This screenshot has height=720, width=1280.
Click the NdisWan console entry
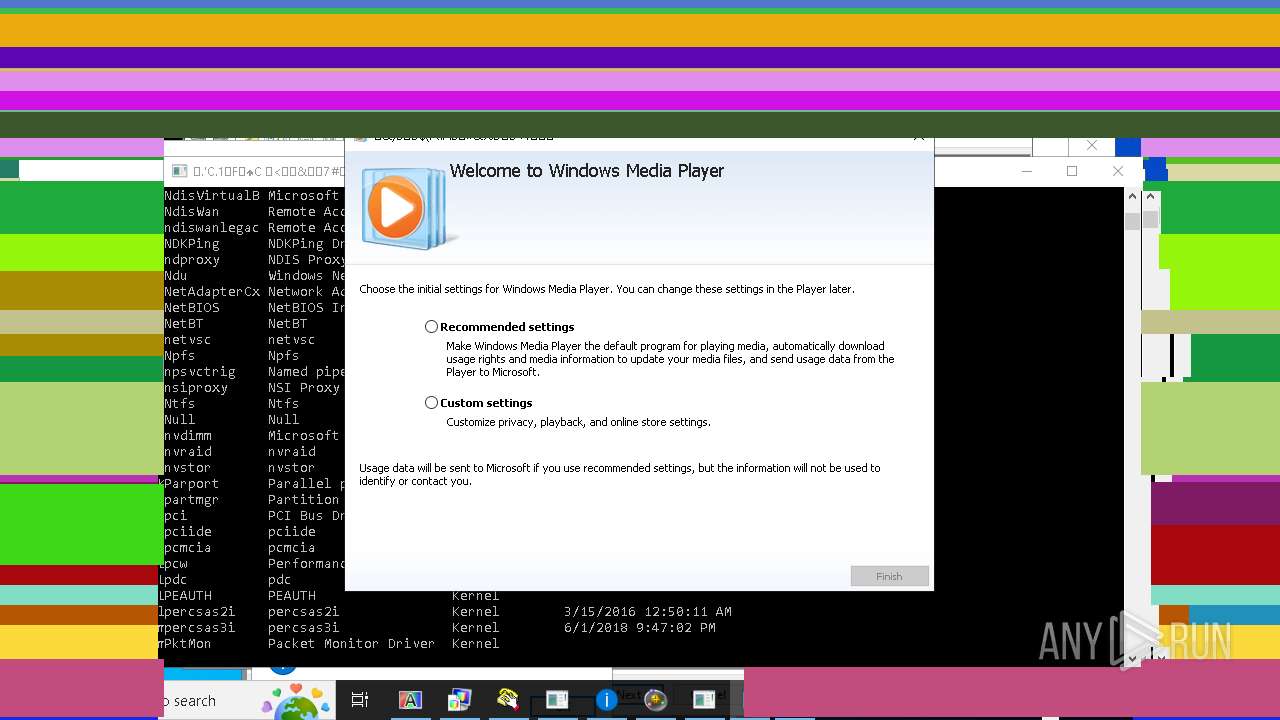[192, 212]
